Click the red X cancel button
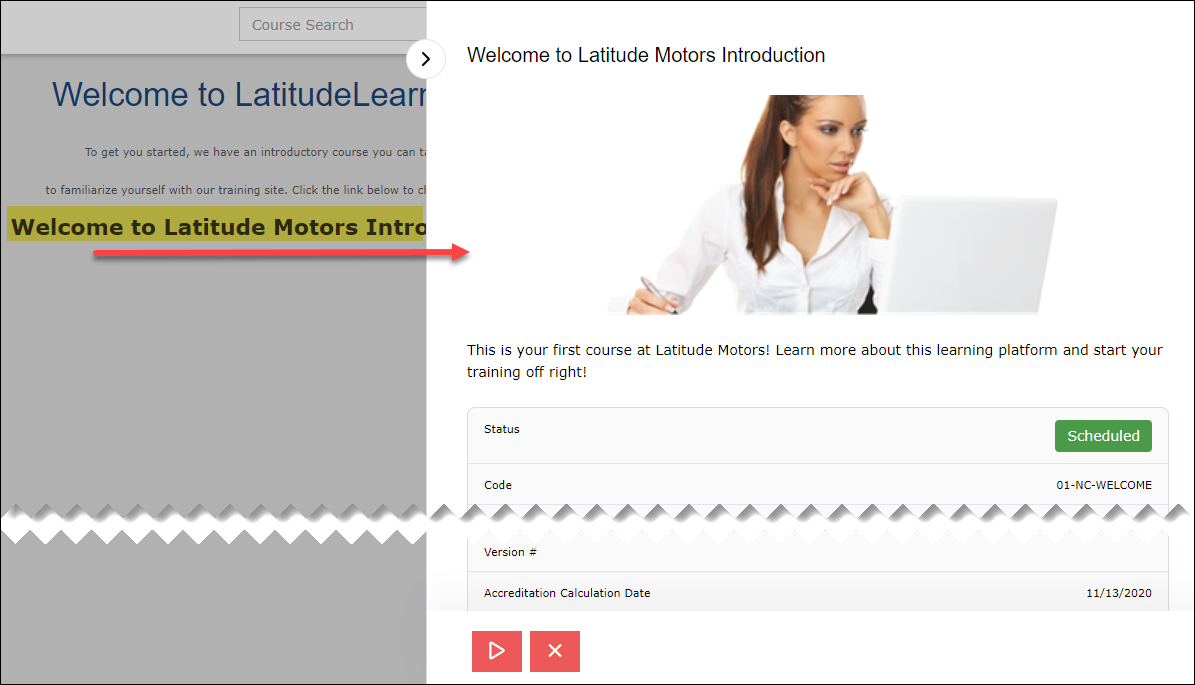The height and width of the screenshot is (685, 1195). tap(555, 651)
